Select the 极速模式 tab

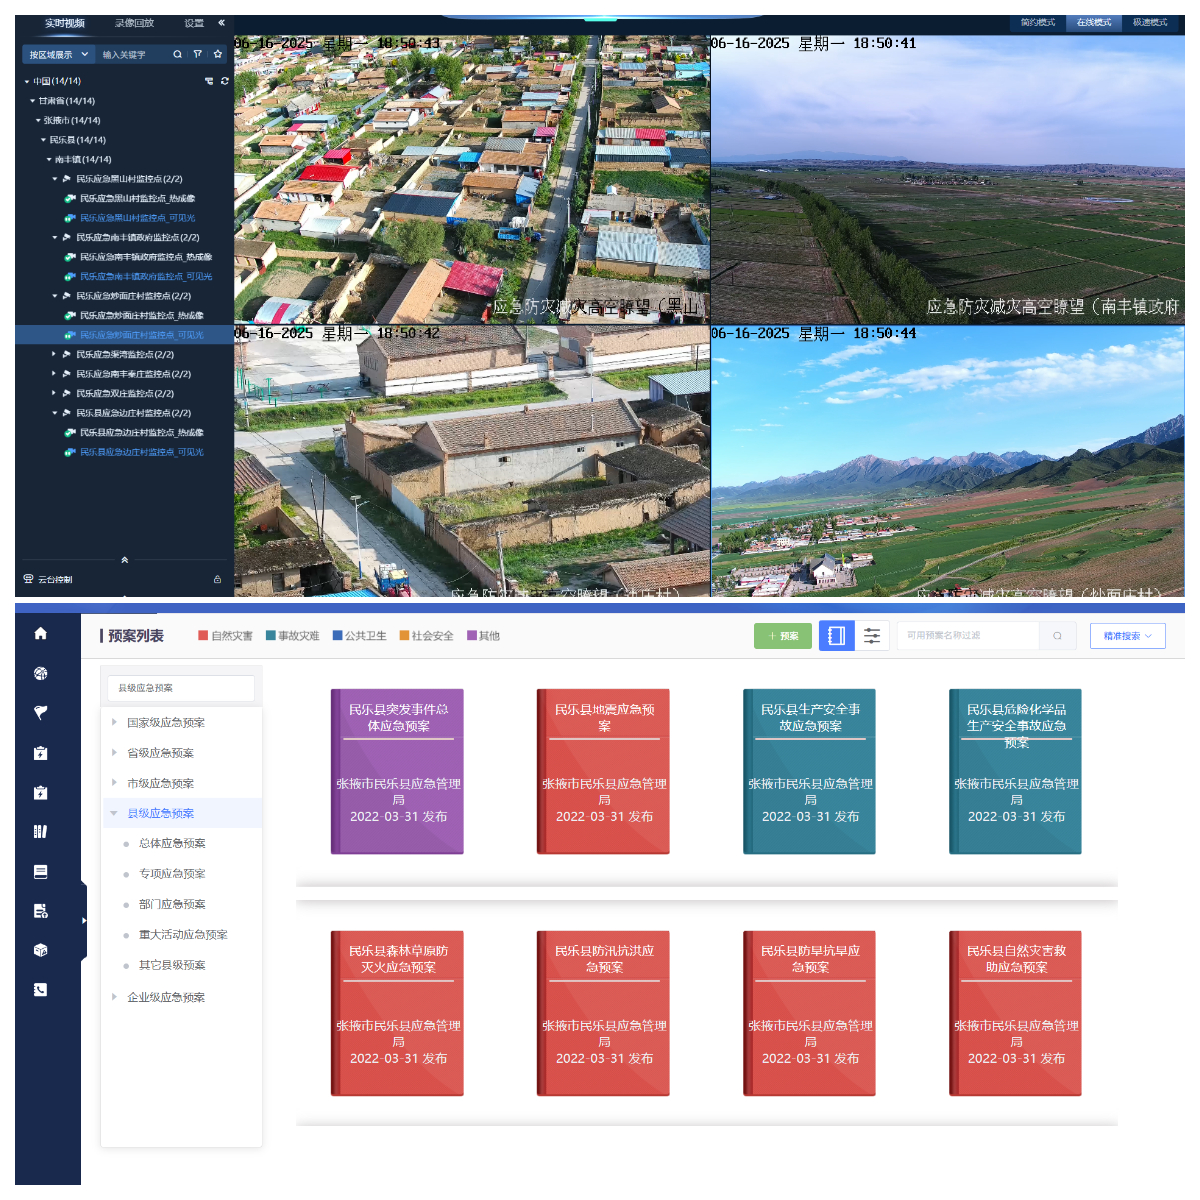click(1149, 22)
